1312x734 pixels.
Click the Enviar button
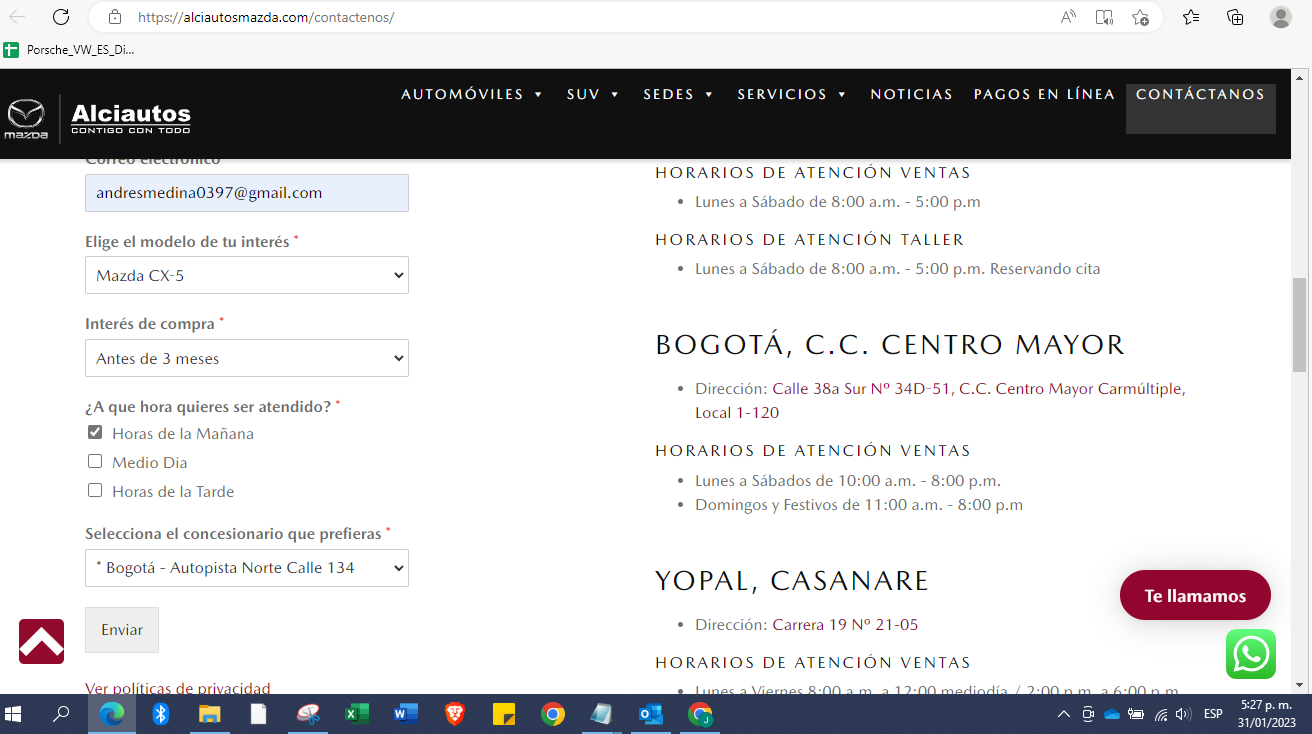(122, 630)
